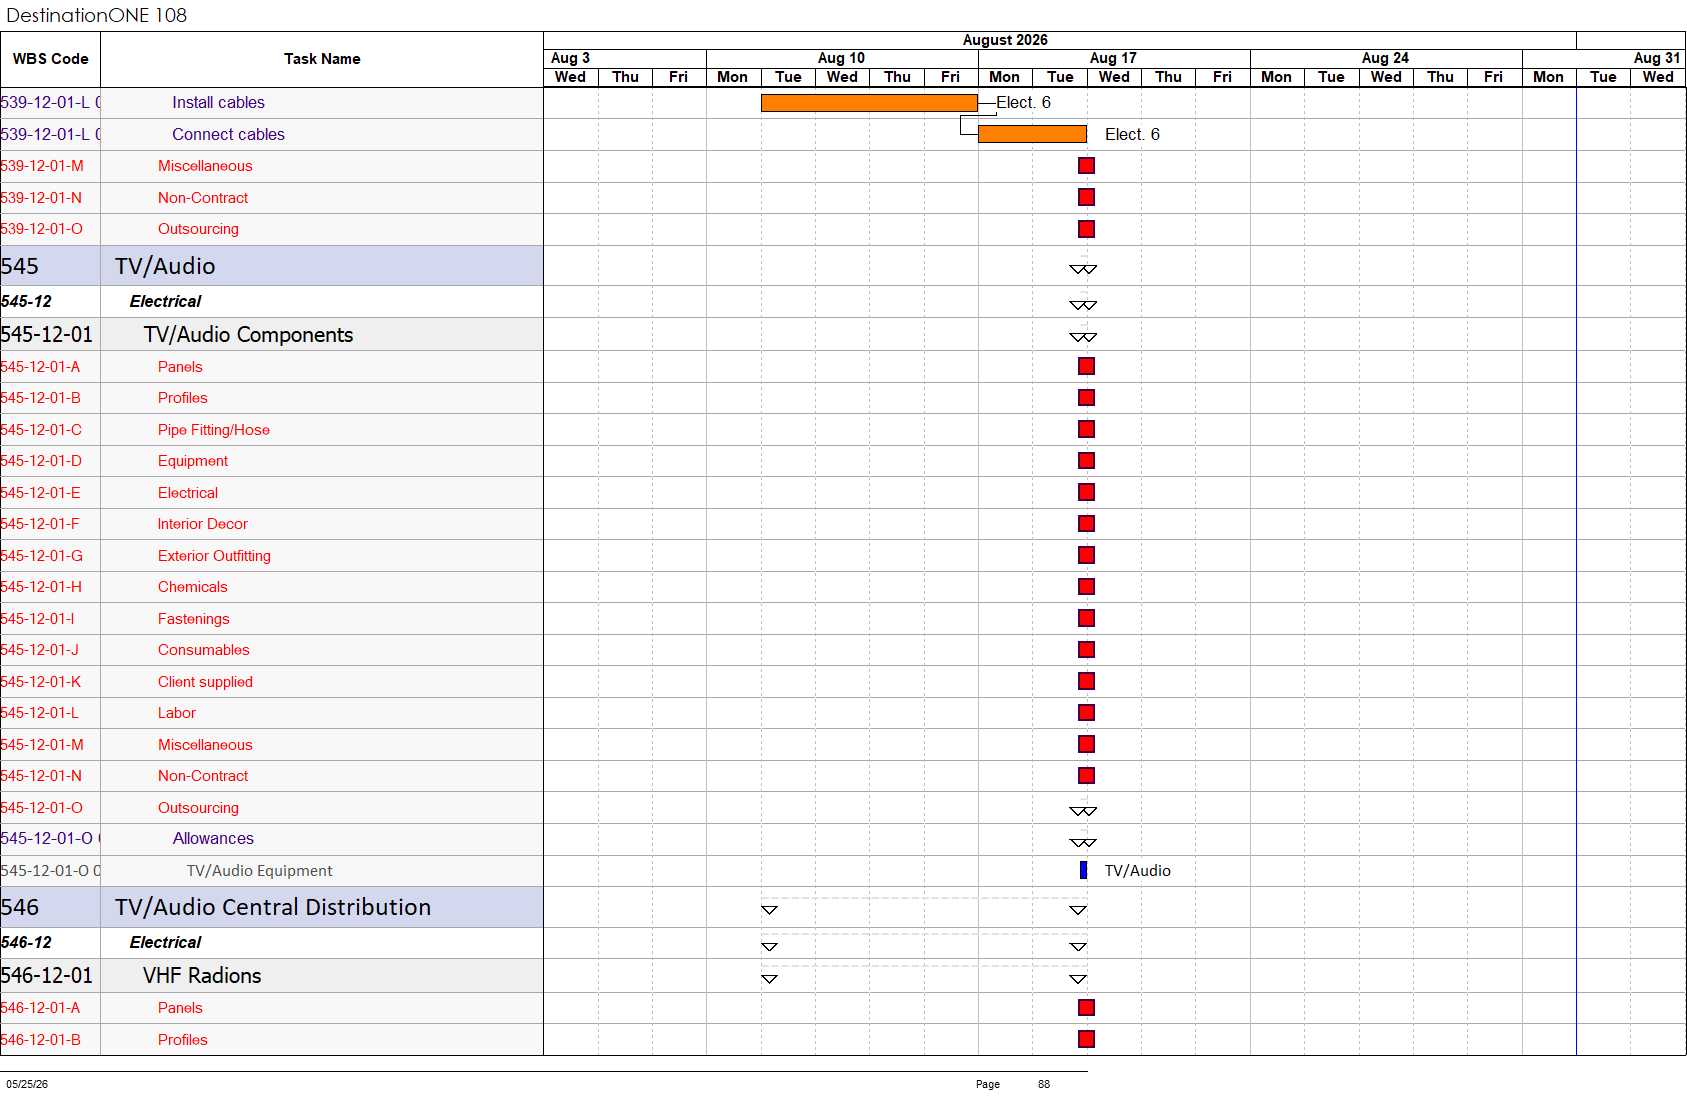Screen dimensions: 1687x1097
Task: Click the Aug 10 week header
Action: (x=841, y=58)
